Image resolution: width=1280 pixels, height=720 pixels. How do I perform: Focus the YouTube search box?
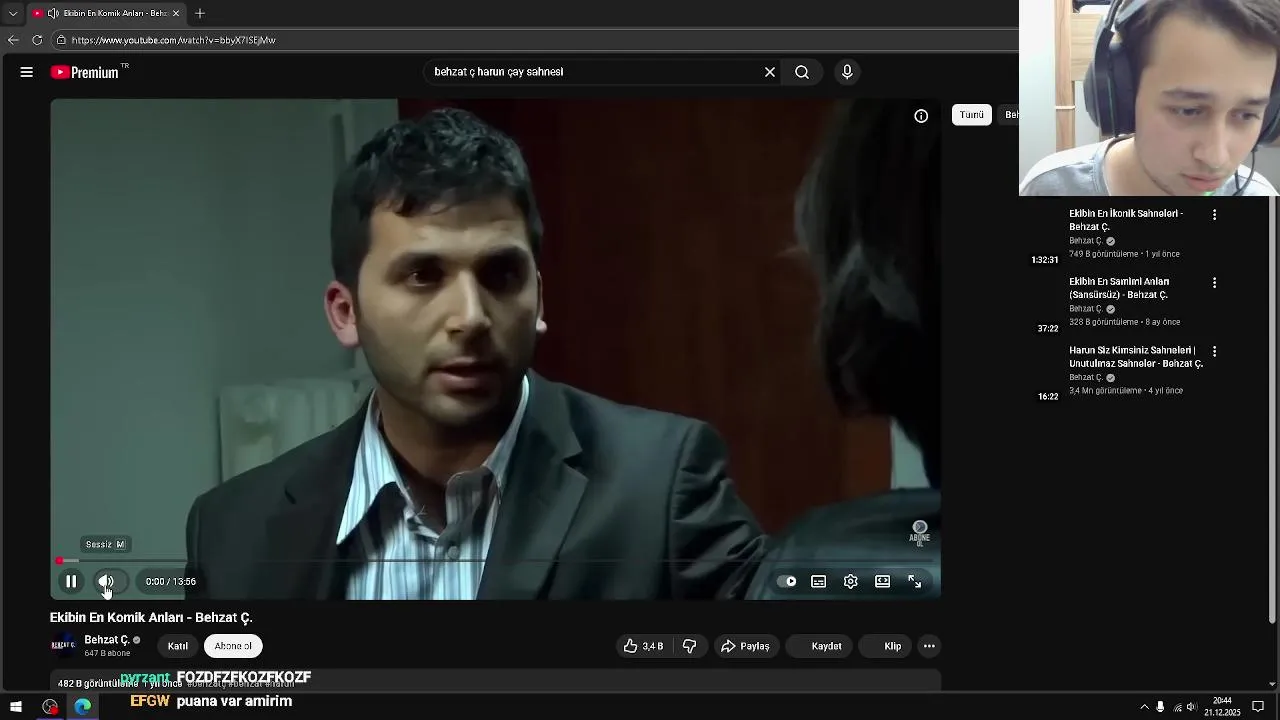[595, 72]
